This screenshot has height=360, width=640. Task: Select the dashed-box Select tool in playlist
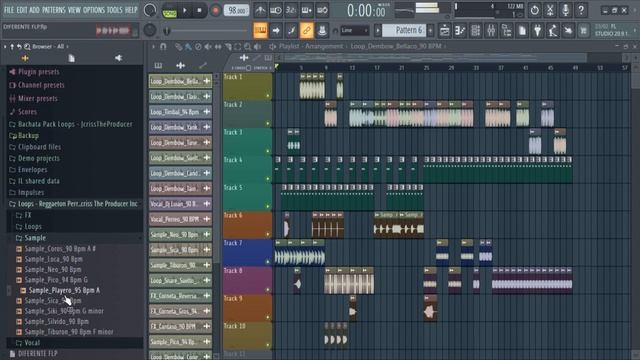point(238,47)
